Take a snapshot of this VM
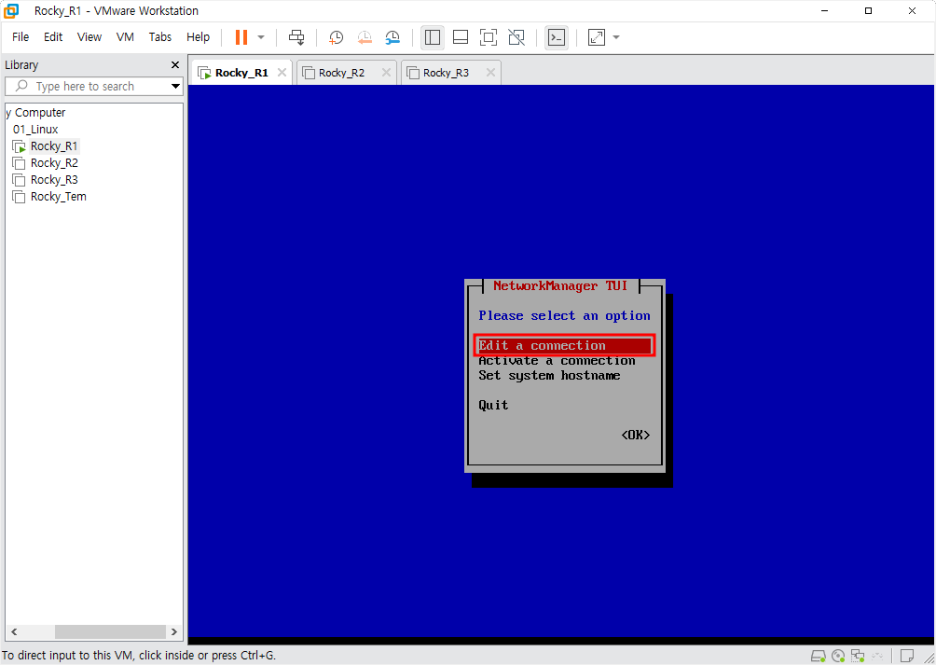This screenshot has height=665, width=936. [x=336, y=38]
